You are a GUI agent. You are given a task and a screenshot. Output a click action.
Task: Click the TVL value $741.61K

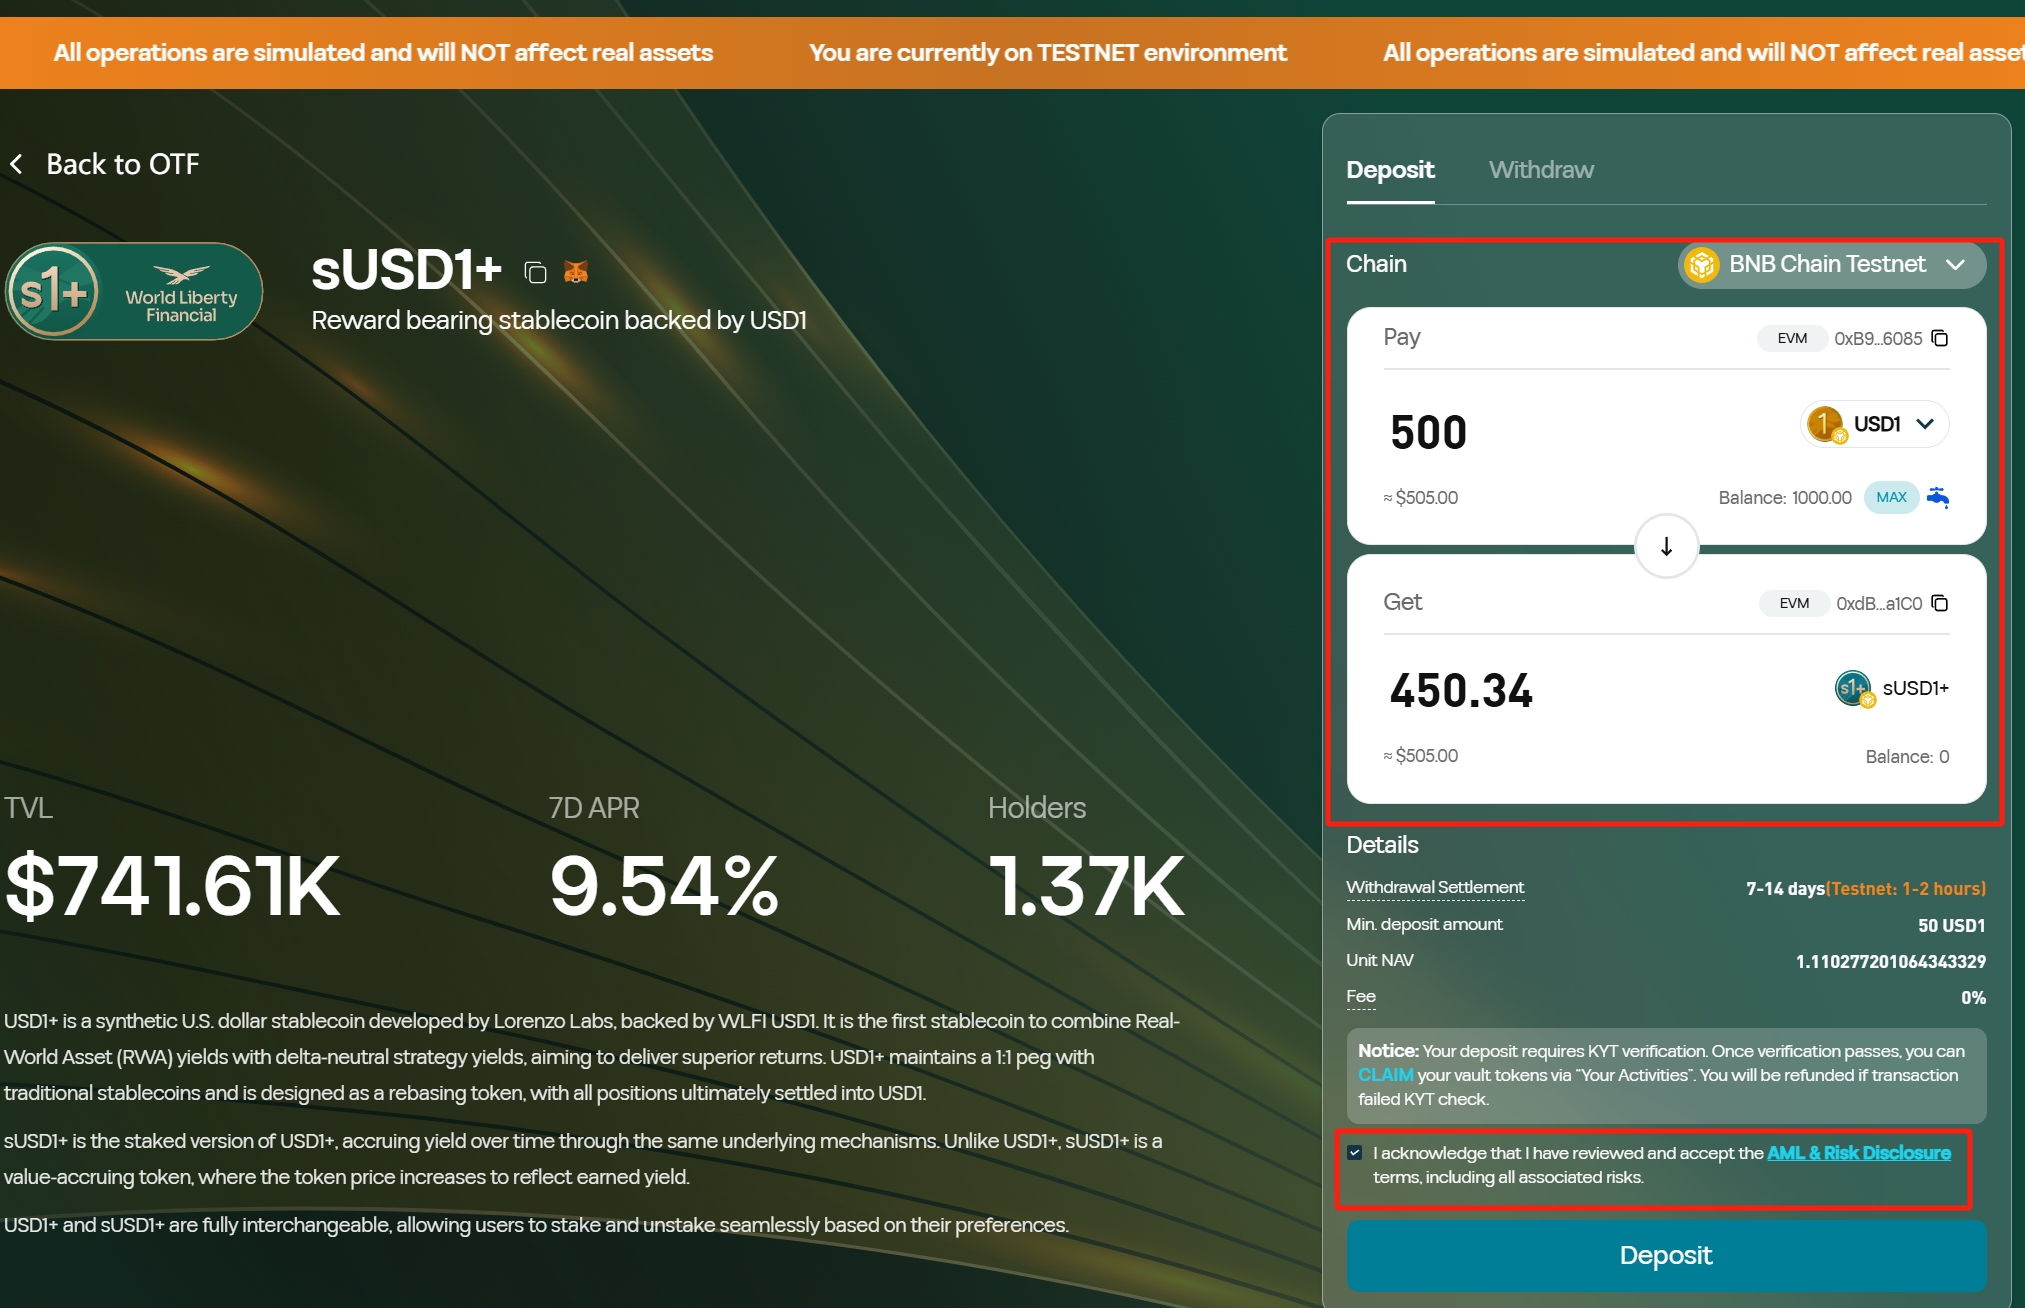tap(172, 886)
